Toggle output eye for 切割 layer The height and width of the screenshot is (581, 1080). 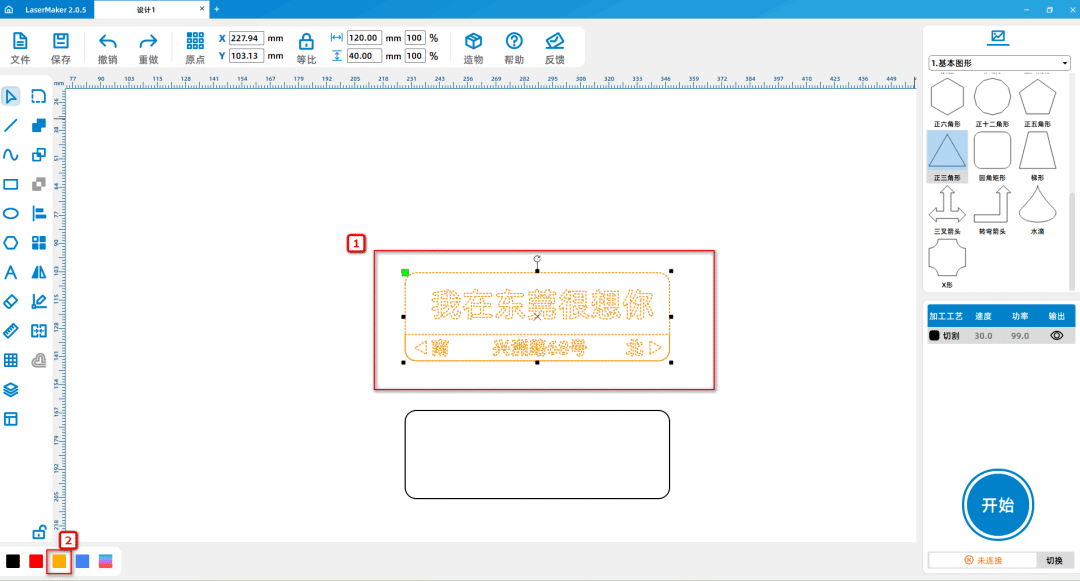point(1056,336)
